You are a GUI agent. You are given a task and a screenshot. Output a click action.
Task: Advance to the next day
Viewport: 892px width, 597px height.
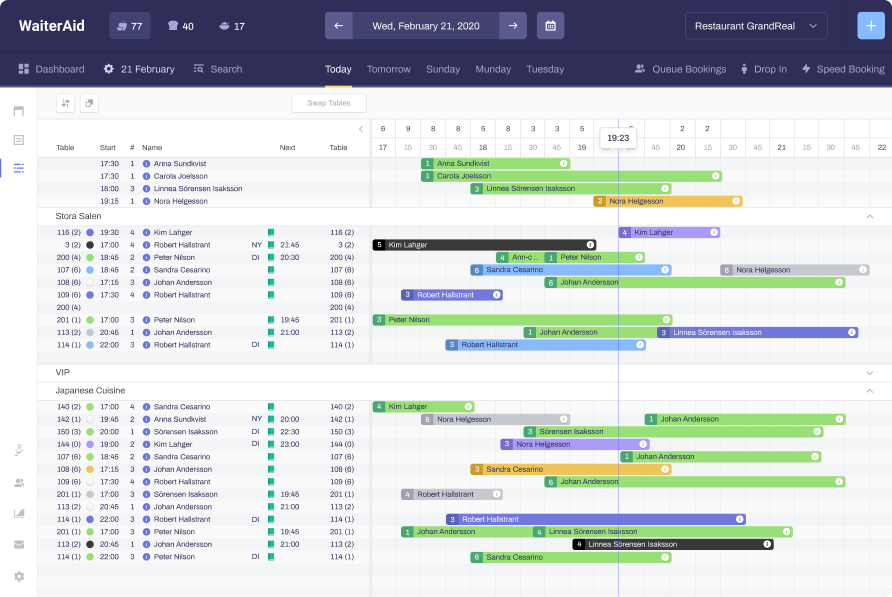tap(513, 26)
